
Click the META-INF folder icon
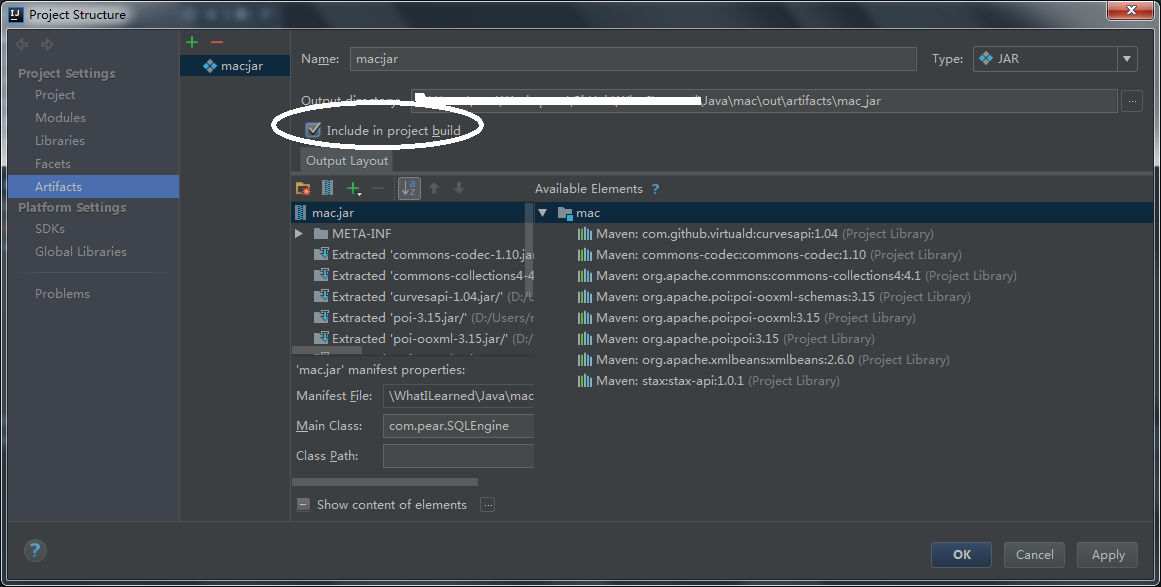[x=321, y=234]
